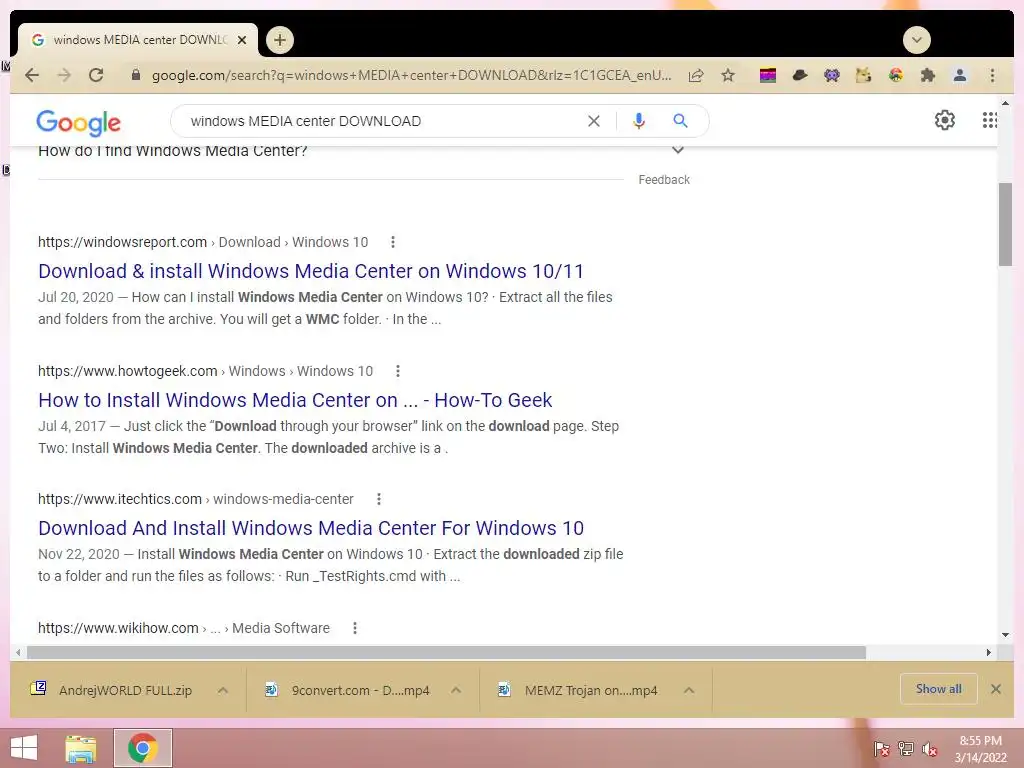Open the How-To Geek install result
The height and width of the screenshot is (768, 1024).
295,400
